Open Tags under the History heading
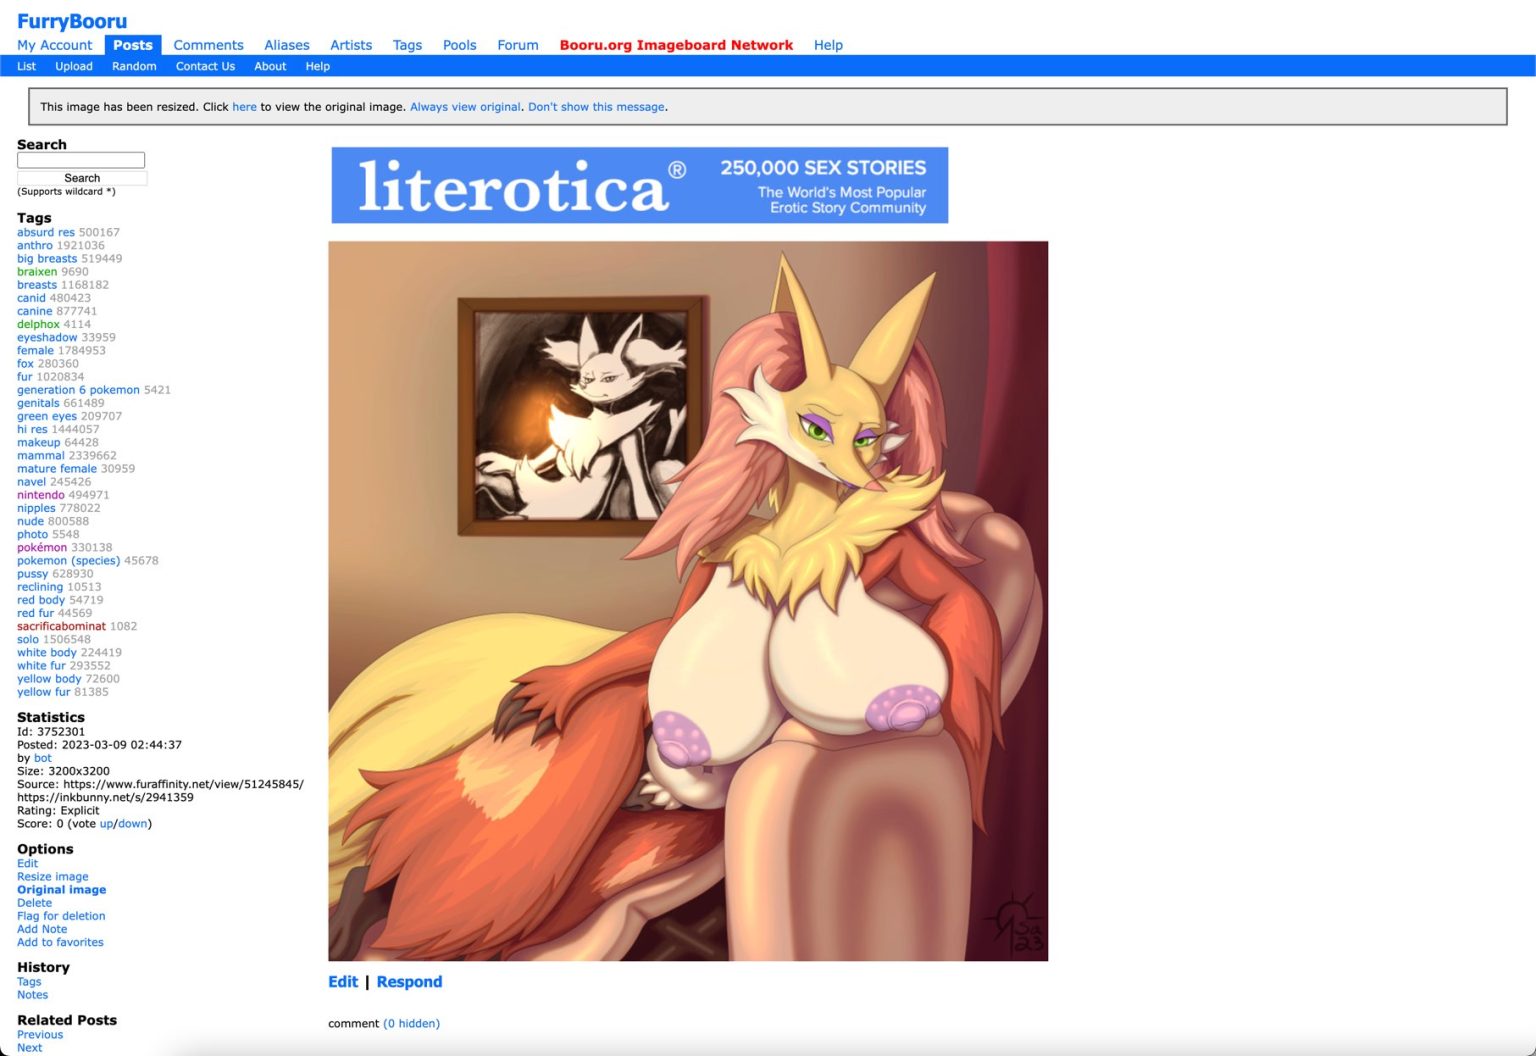This screenshot has height=1056, width=1536. (x=29, y=982)
